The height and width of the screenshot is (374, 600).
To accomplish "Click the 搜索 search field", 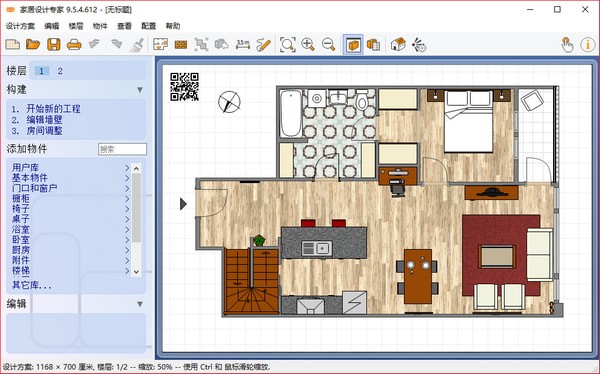I will coord(122,149).
